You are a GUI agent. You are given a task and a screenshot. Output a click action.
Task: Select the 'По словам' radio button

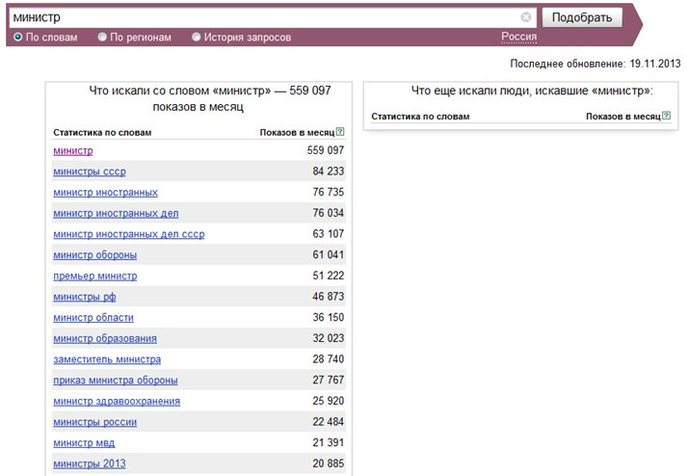tap(18, 37)
